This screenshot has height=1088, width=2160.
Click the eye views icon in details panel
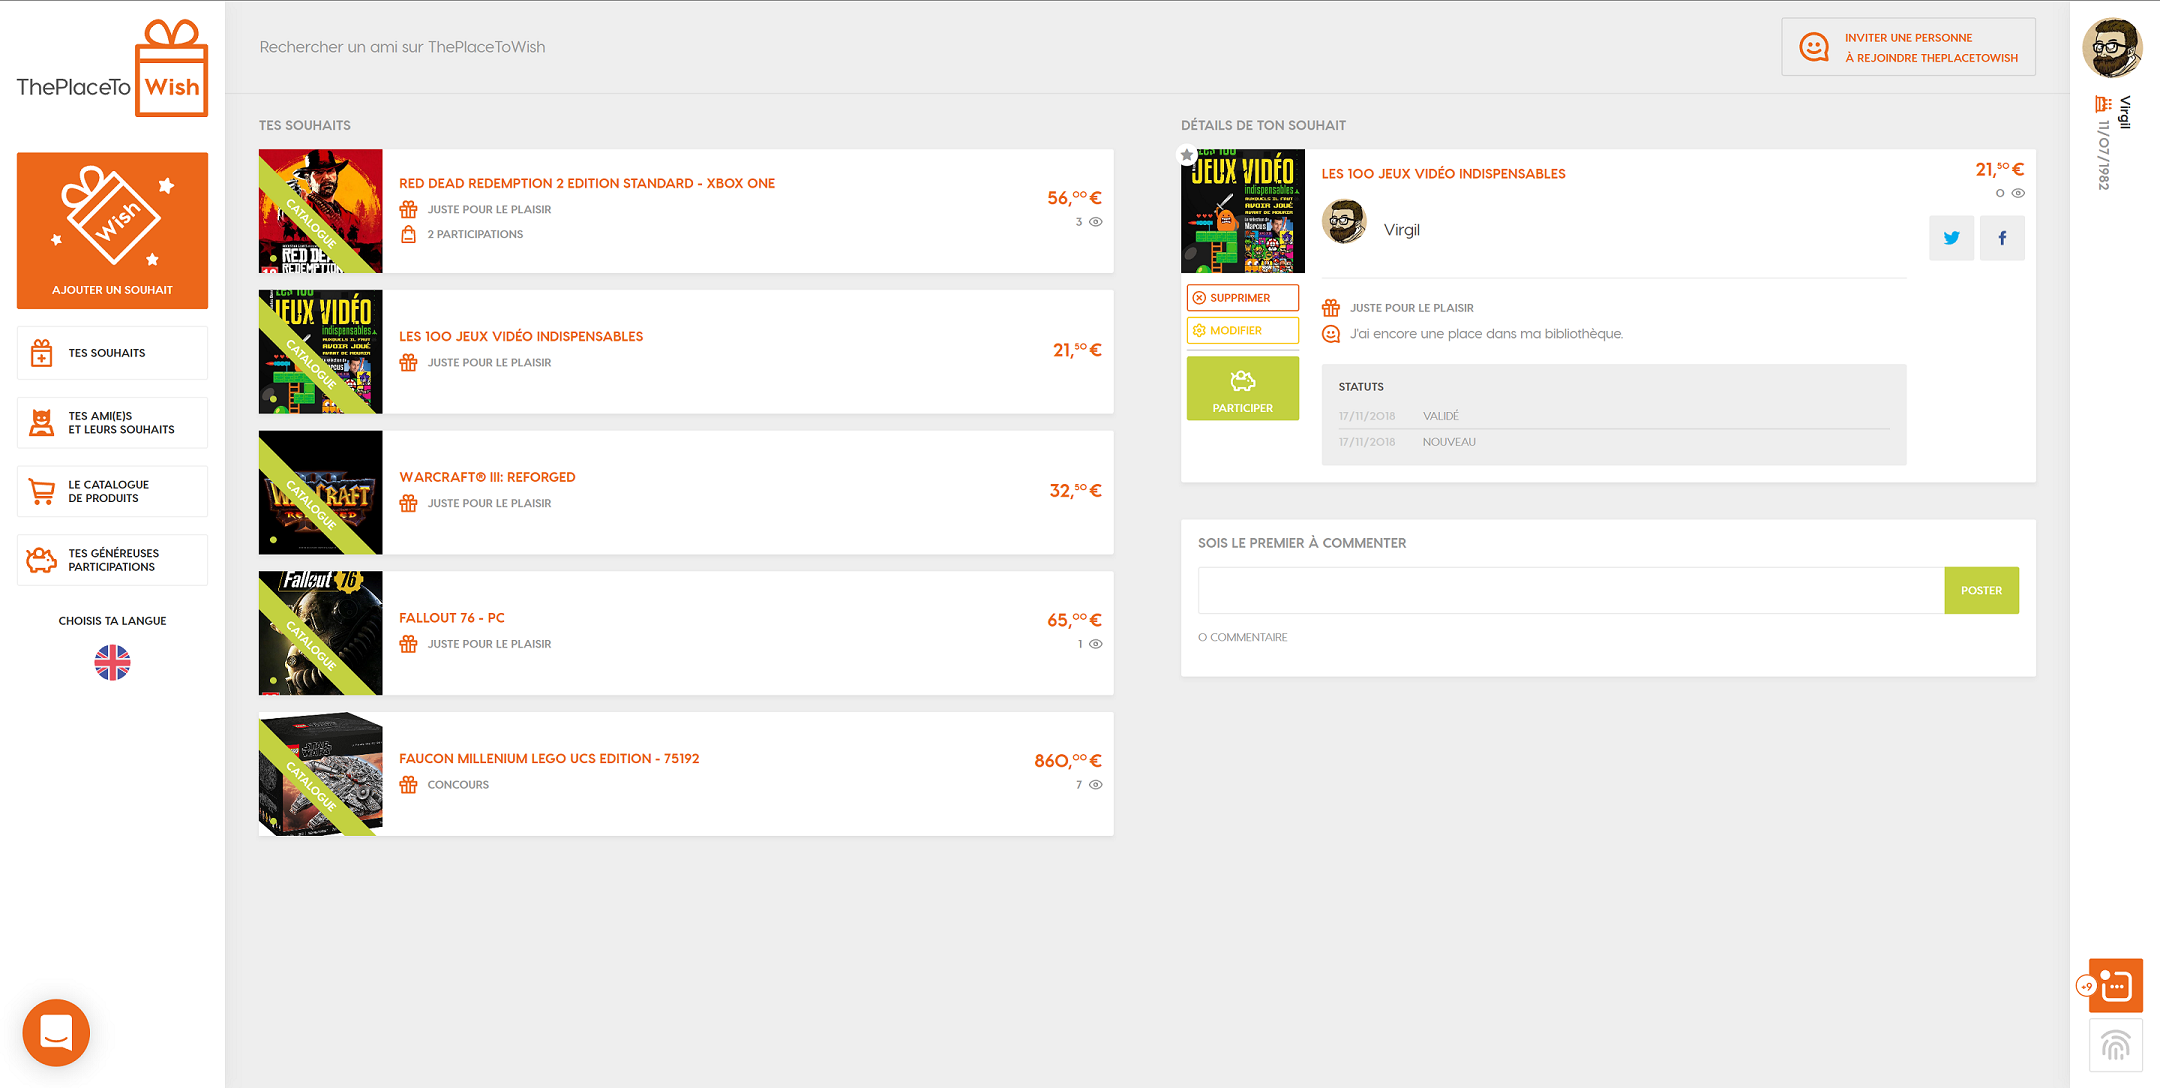click(x=2018, y=193)
